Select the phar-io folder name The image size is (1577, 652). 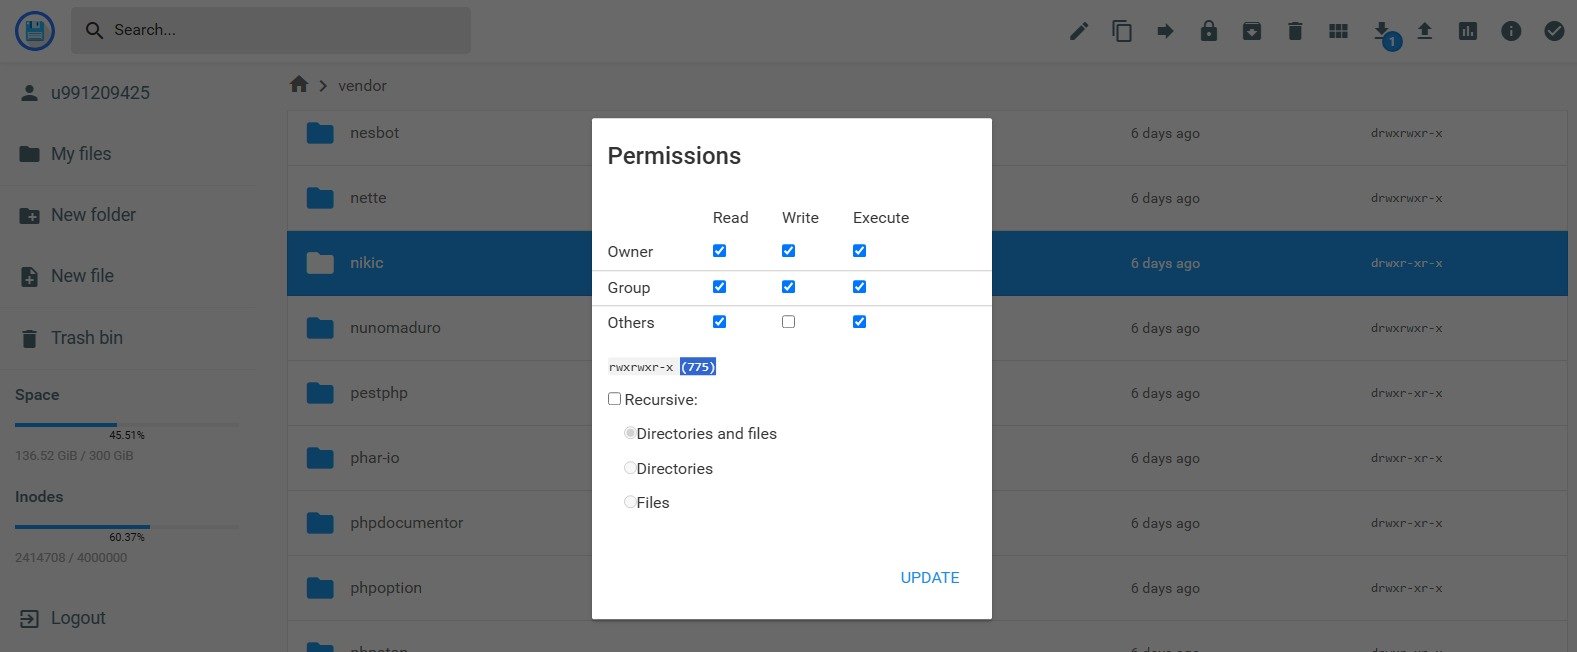click(375, 458)
